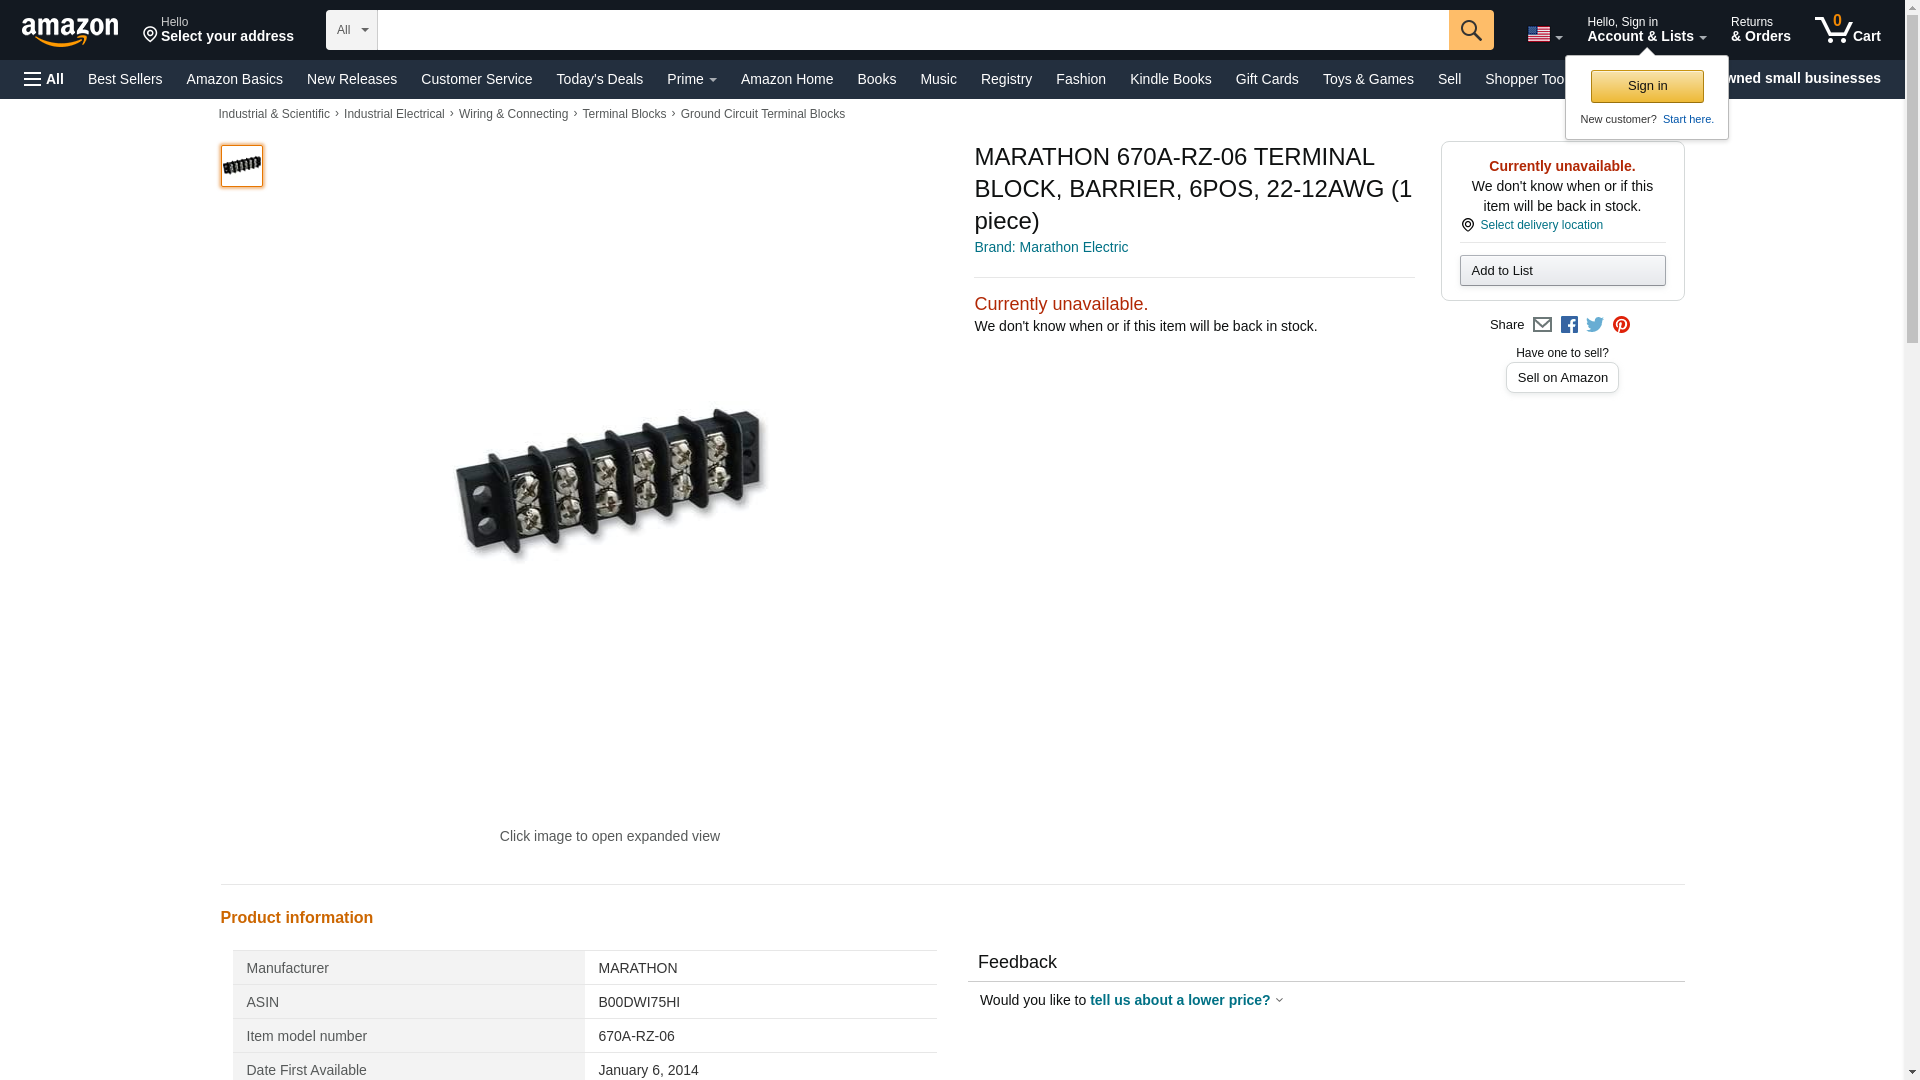Open Today's Deals in navigation
Viewport: 1920px width, 1080px height.
pyautogui.click(x=599, y=79)
